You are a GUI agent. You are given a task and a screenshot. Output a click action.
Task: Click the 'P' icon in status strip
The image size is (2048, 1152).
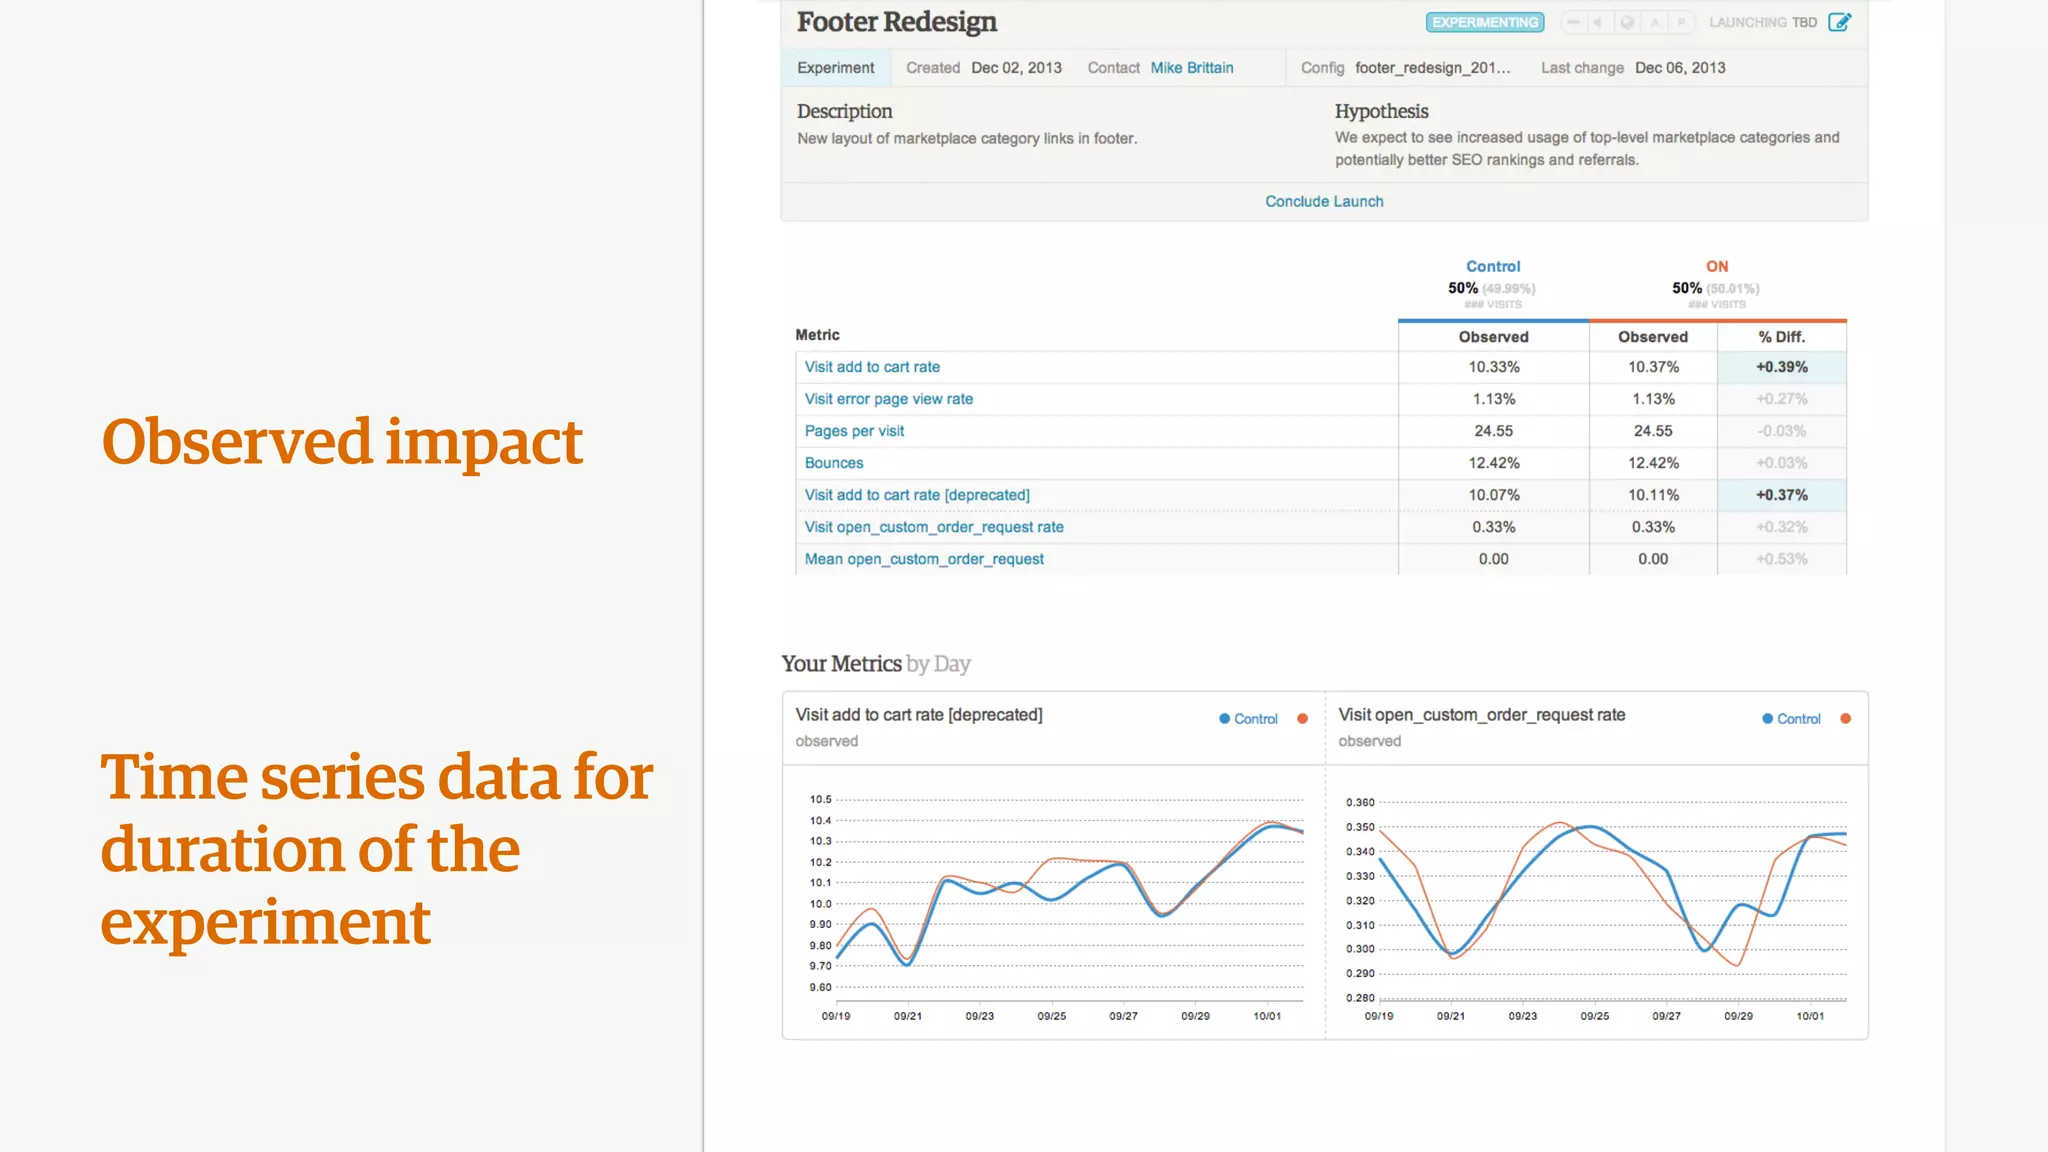click(x=1682, y=22)
